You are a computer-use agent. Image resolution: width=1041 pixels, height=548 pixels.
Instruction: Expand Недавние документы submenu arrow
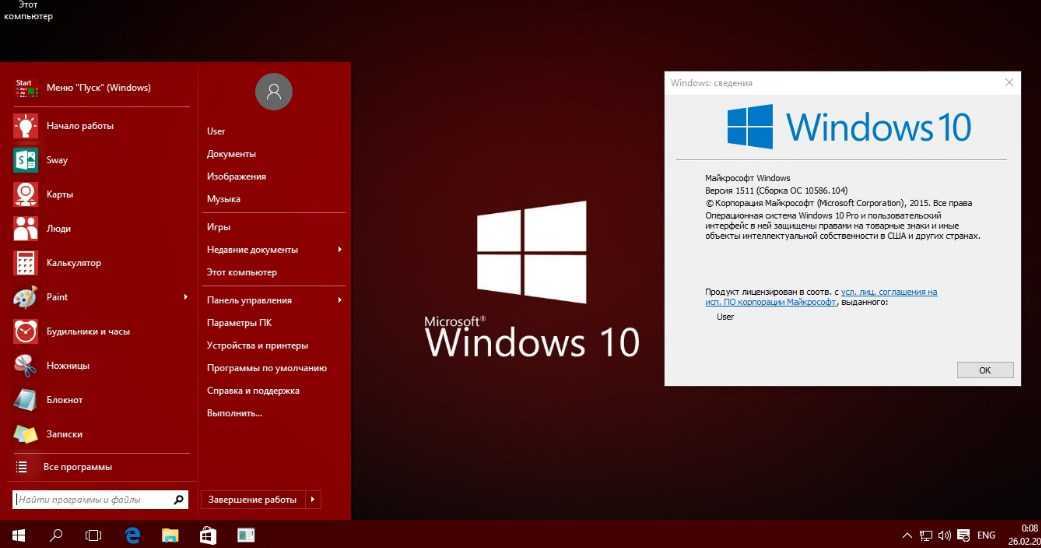point(339,250)
